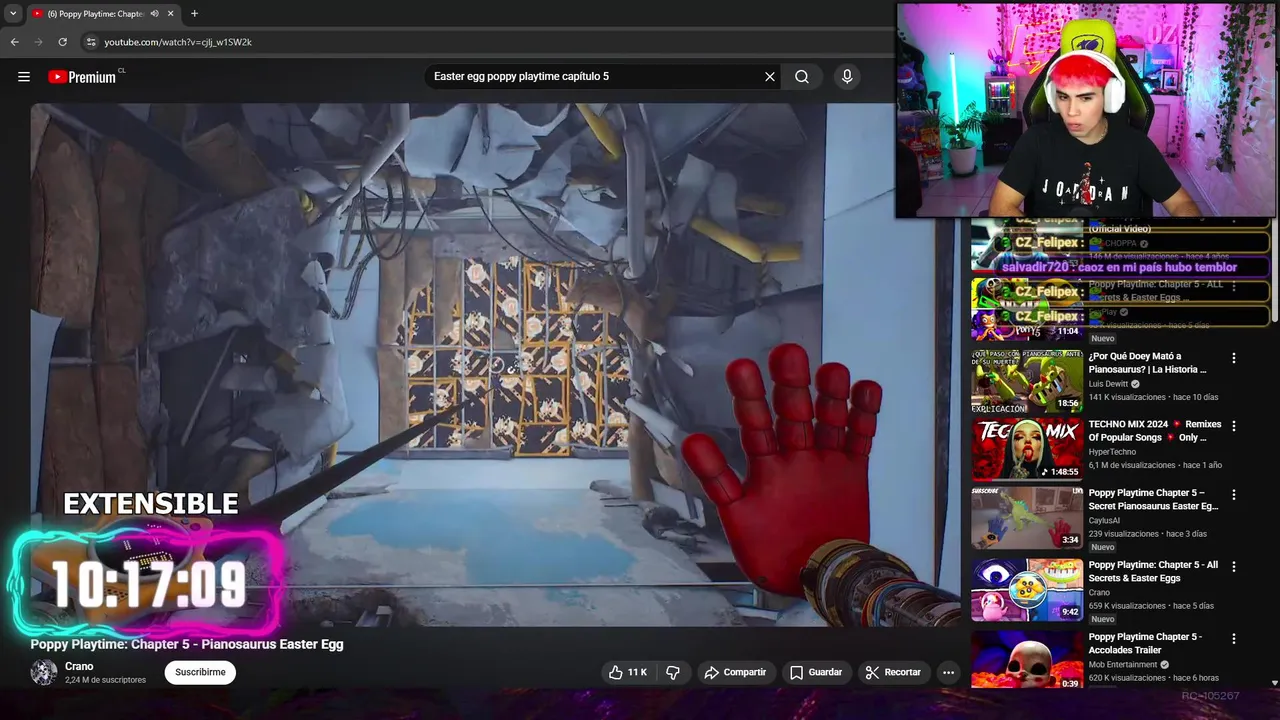
Task: Subscribe using the Suscribirme button
Action: coord(200,672)
